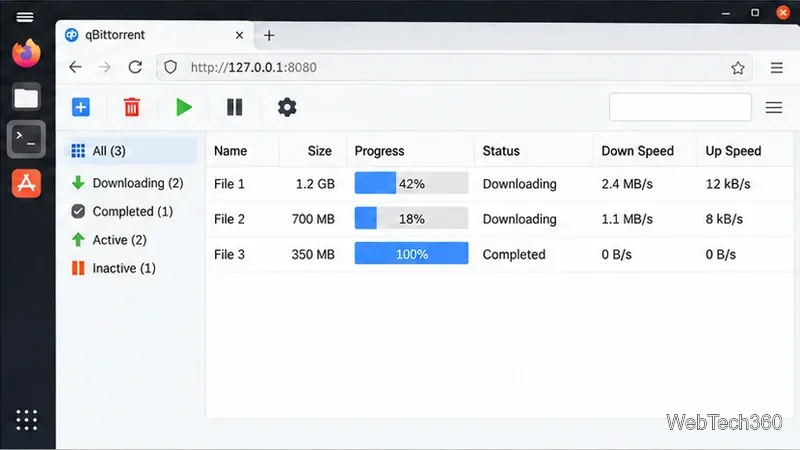Show applications grid at dock bottom

27,420
